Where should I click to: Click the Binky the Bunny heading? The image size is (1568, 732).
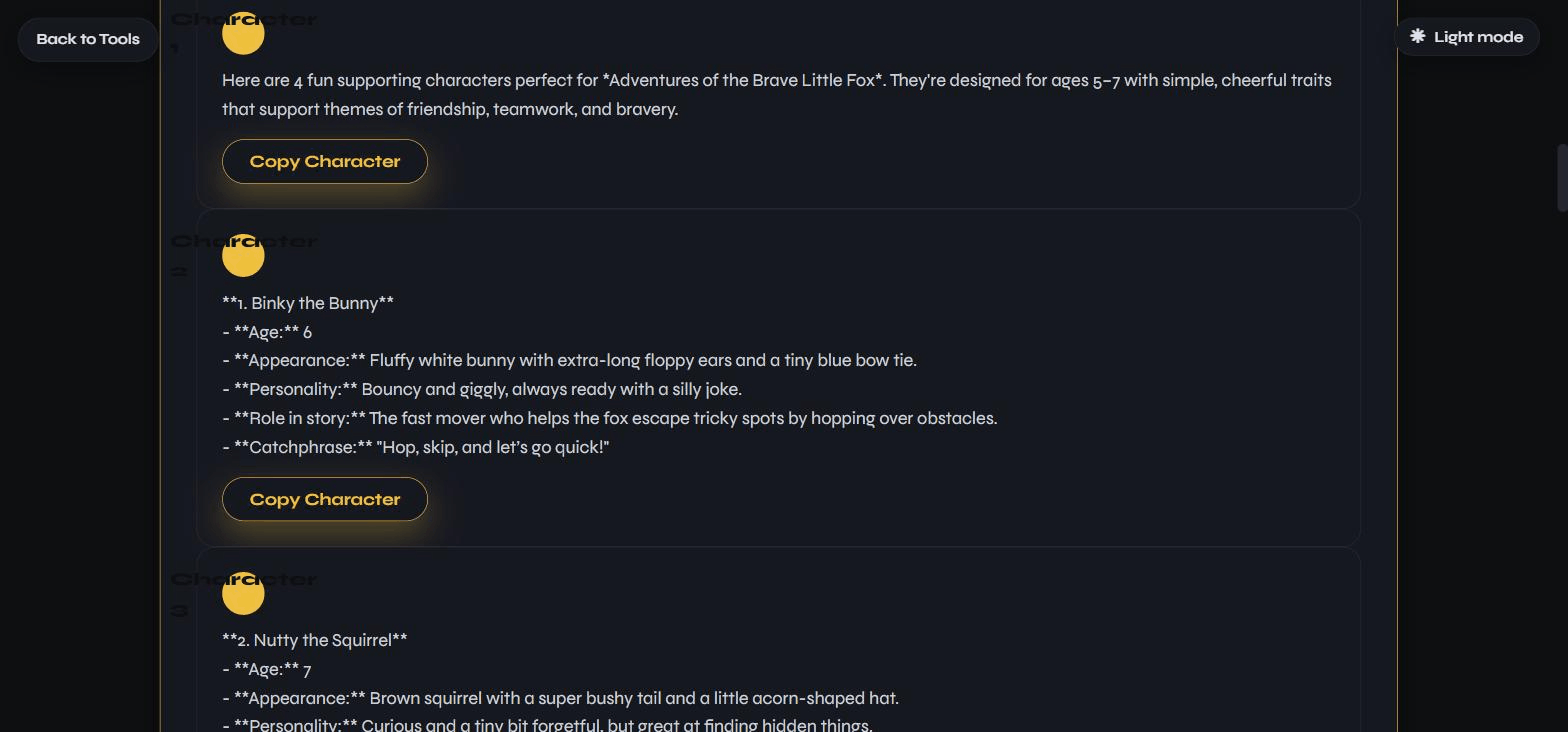308,303
